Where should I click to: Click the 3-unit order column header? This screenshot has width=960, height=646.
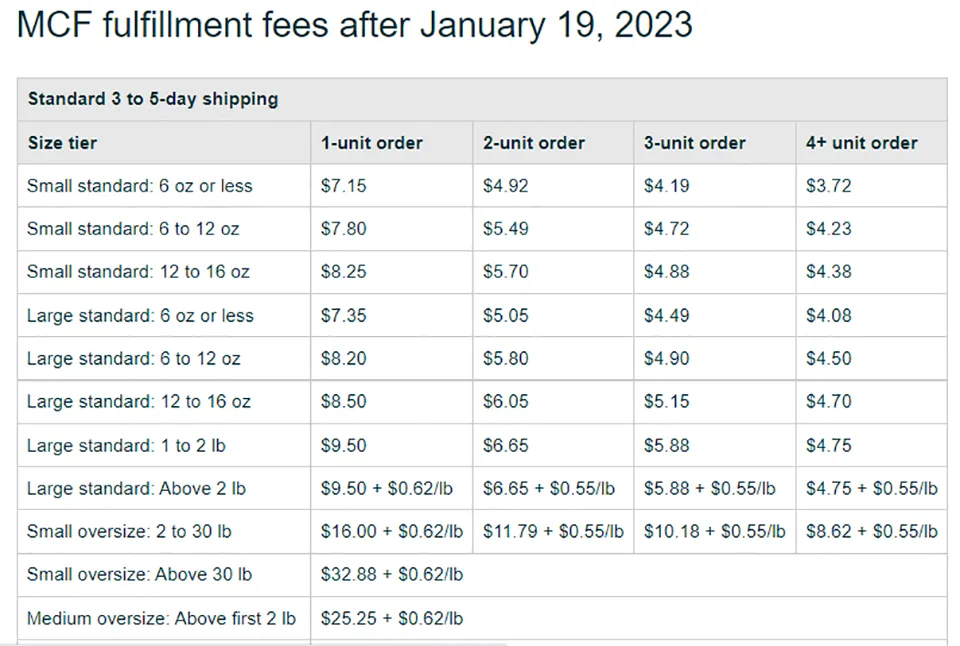click(x=694, y=143)
